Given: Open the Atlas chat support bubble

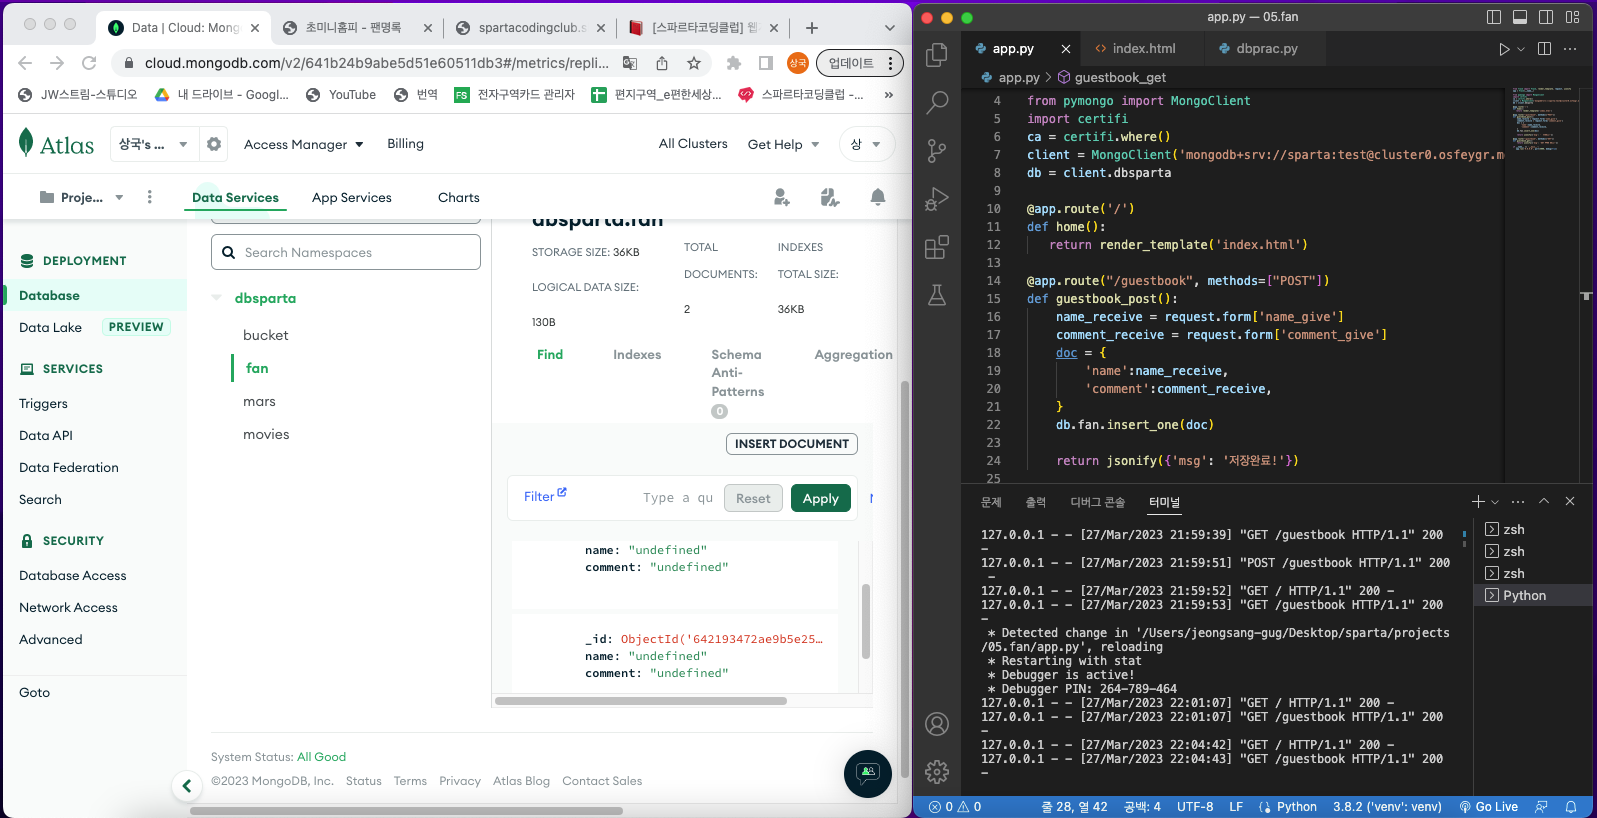Looking at the screenshot, I should pos(868,774).
